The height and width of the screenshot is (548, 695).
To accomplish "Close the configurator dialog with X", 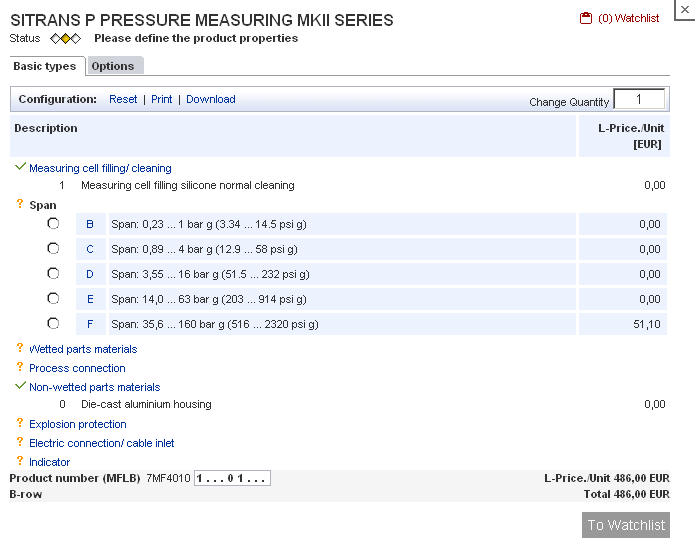I will [685, 10].
